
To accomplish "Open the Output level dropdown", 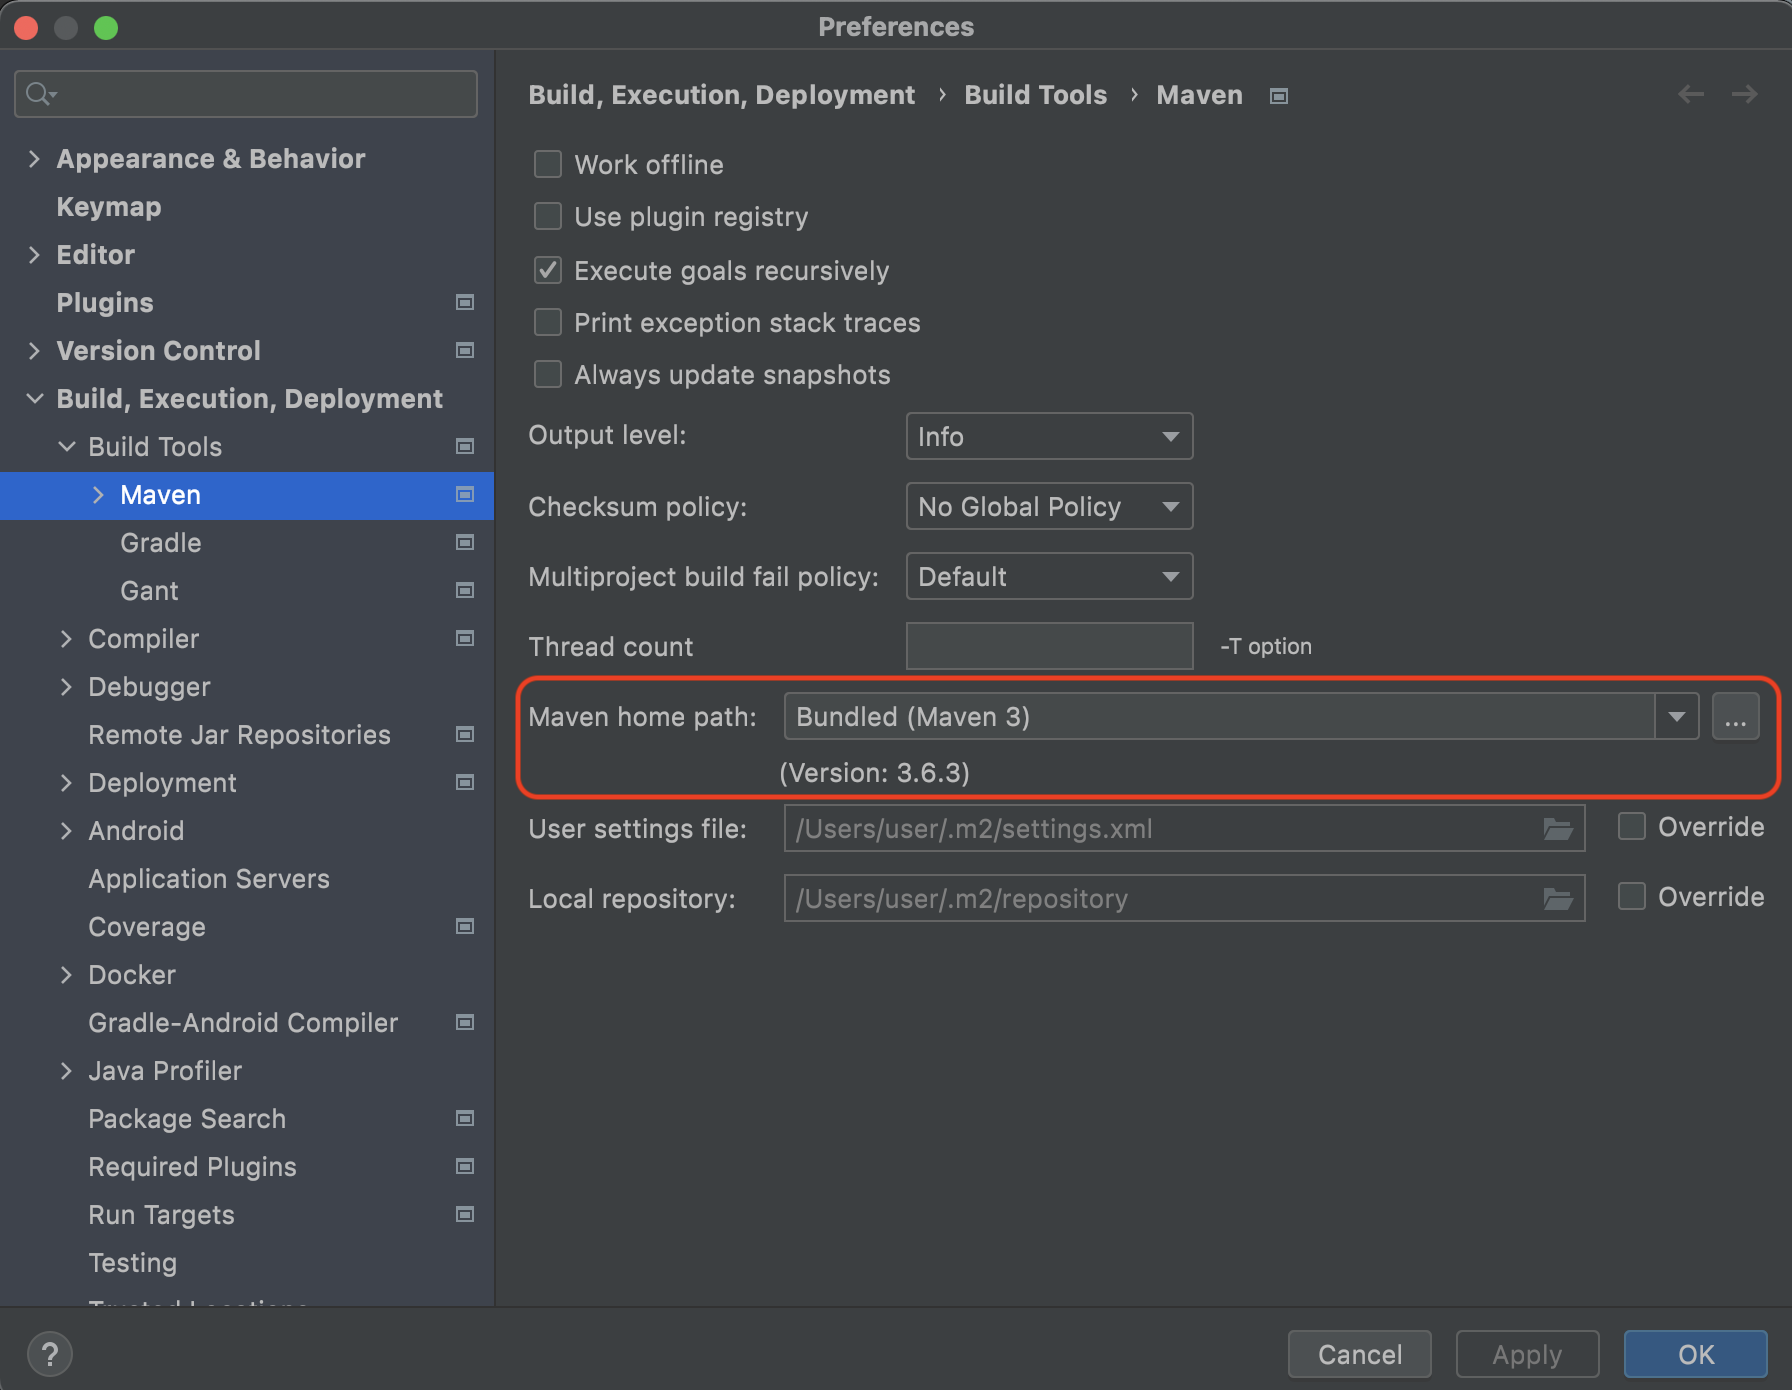I will pos(1049,436).
